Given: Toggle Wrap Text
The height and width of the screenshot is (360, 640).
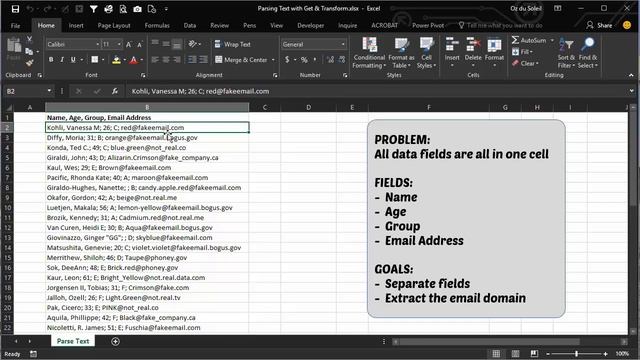Looking at the screenshot, I should point(233,44).
